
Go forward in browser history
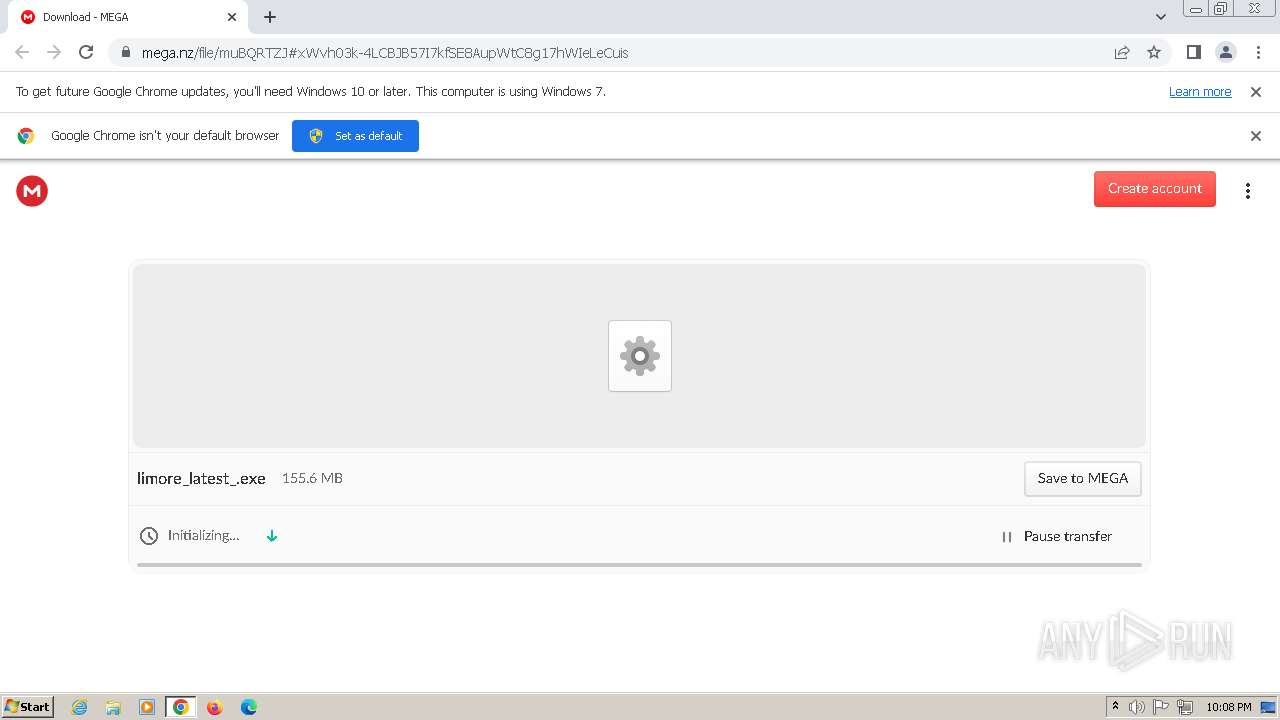pos(54,52)
